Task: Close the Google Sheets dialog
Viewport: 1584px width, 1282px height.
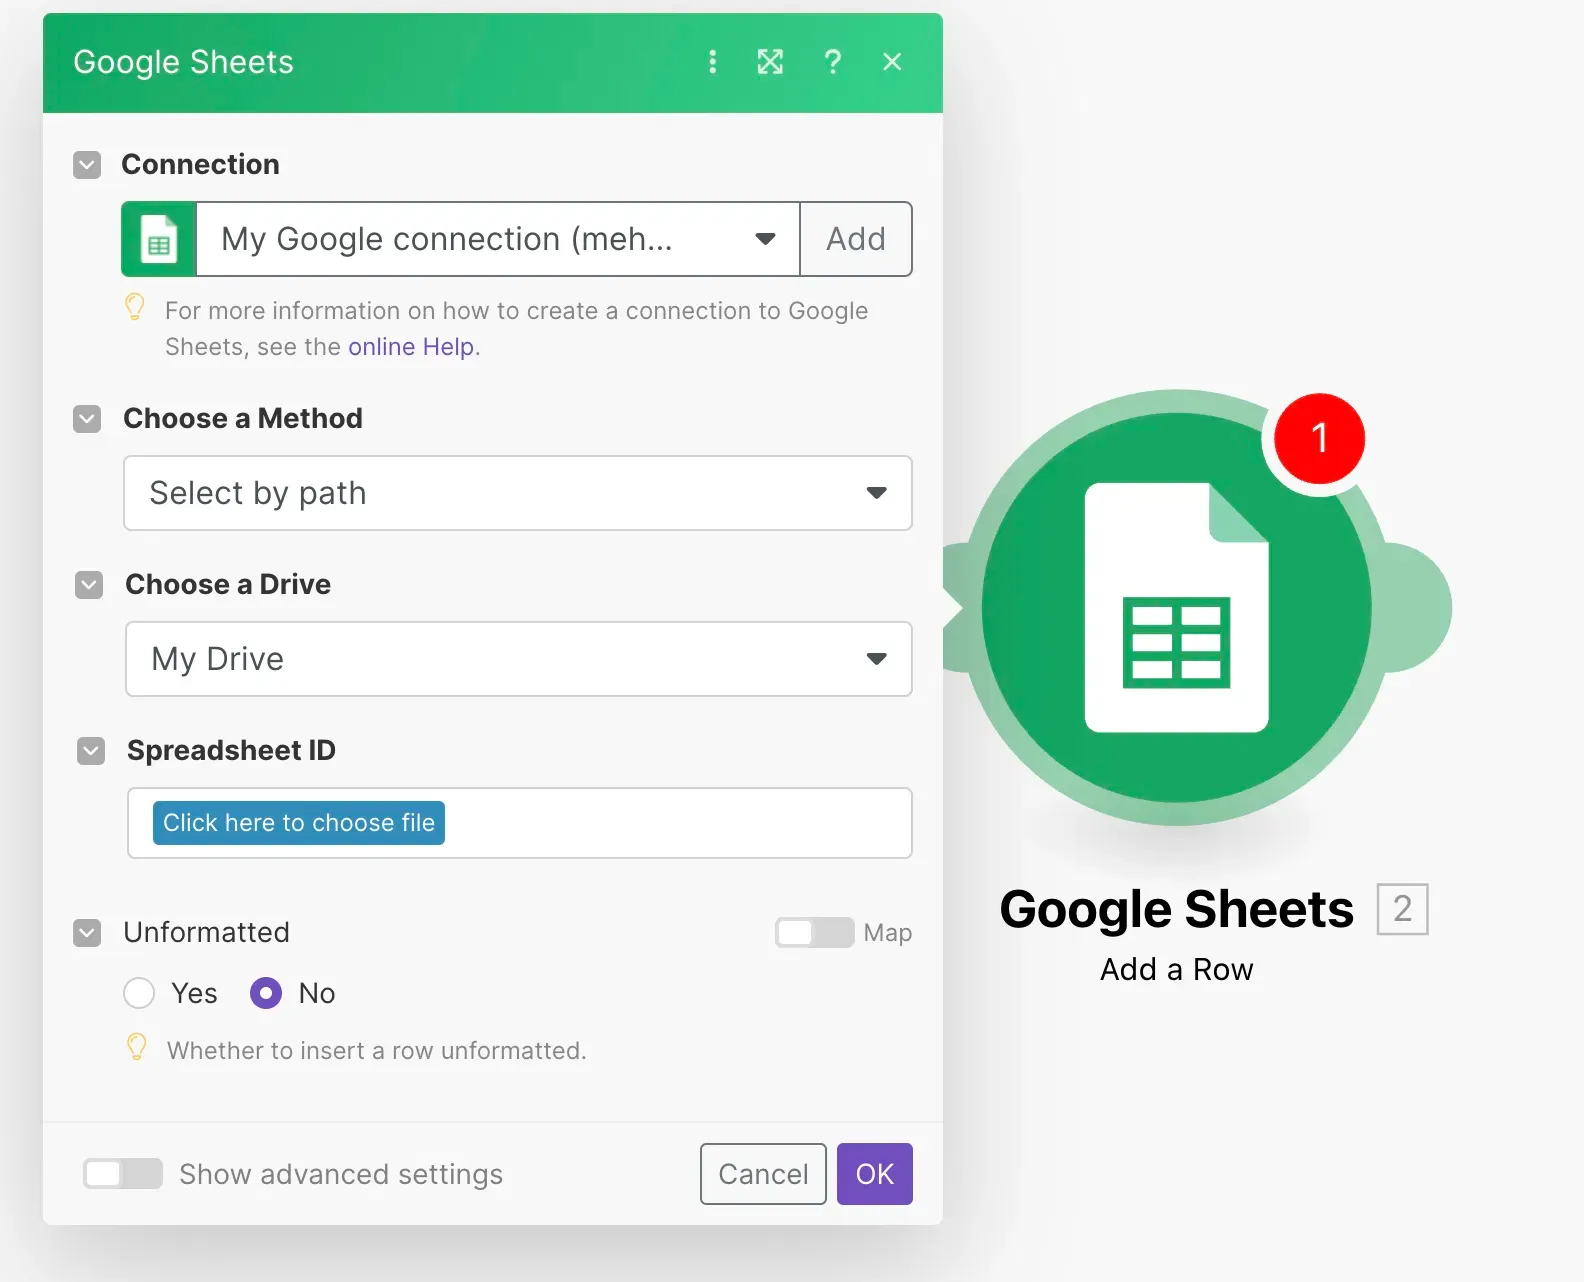Action: point(892,62)
